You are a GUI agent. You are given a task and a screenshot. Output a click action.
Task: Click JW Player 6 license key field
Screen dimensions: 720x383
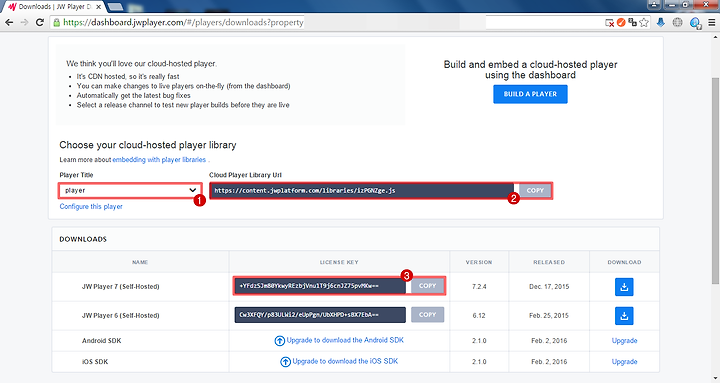(320, 315)
